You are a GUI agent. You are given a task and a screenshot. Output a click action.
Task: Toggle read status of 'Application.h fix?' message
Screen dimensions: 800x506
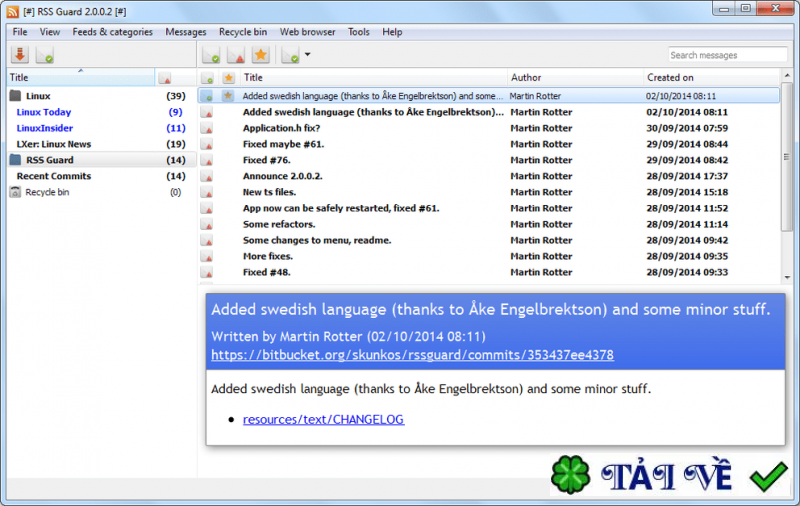click(x=207, y=128)
